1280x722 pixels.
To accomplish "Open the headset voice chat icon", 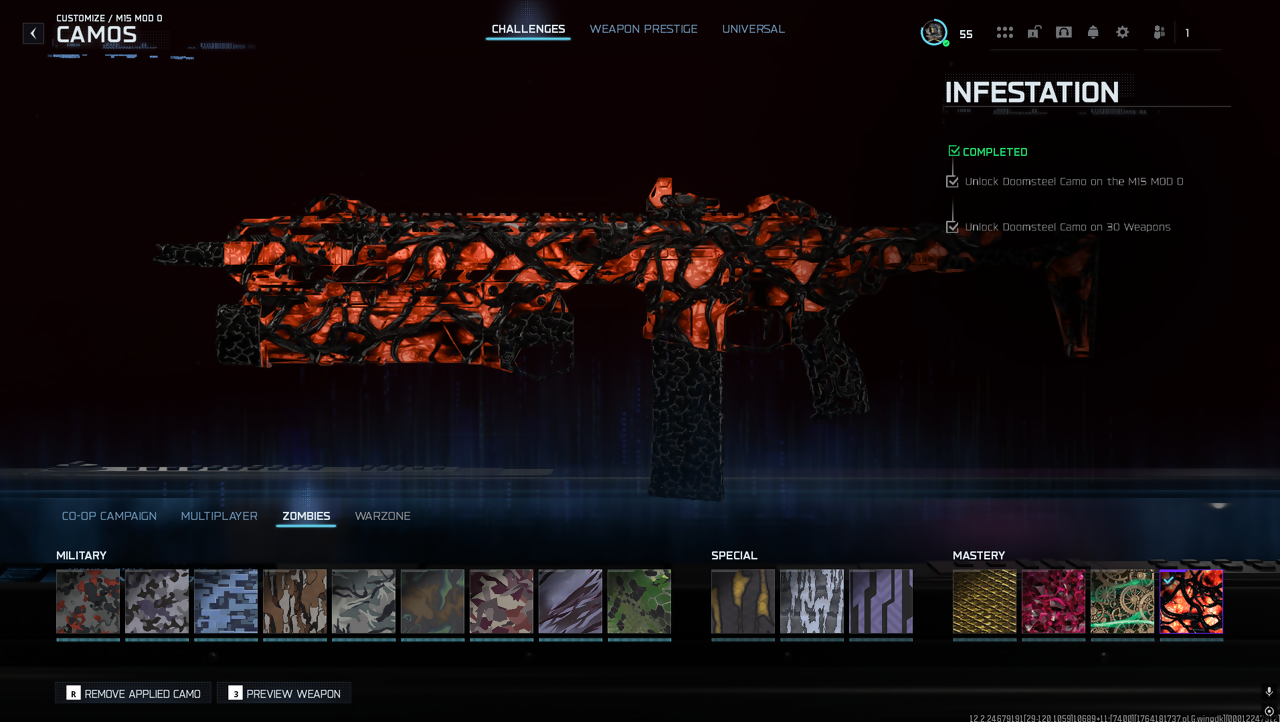I will [1064, 33].
